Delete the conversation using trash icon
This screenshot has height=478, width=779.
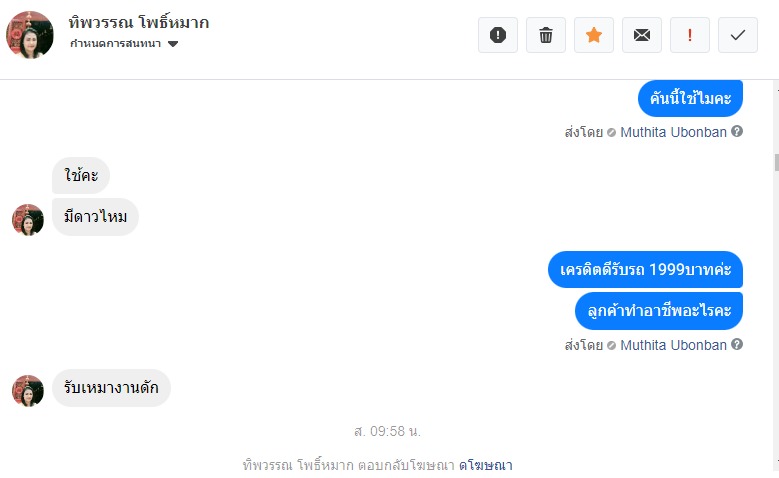point(546,35)
